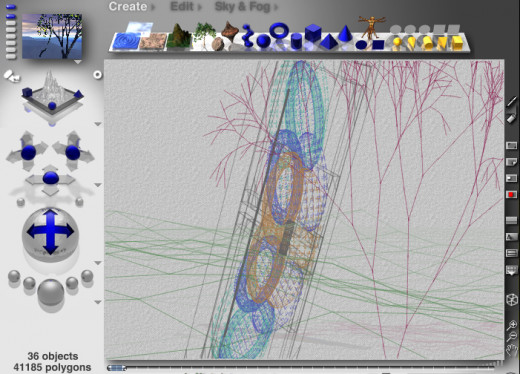520x374 pixels.
Task: Add a terrain mountain object
Action: point(179,36)
